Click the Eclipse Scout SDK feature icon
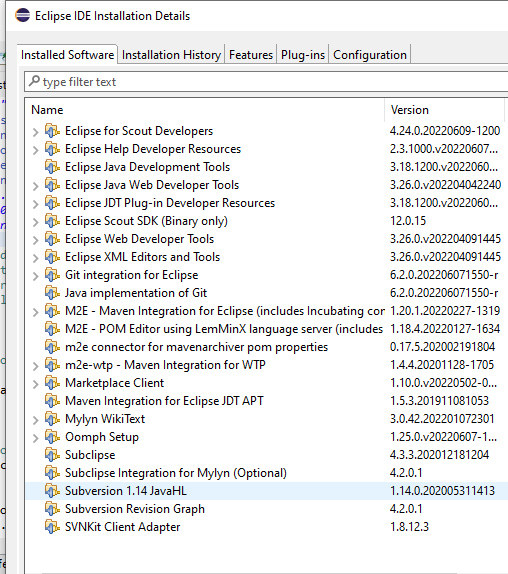508x574 pixels. point(52,221)
